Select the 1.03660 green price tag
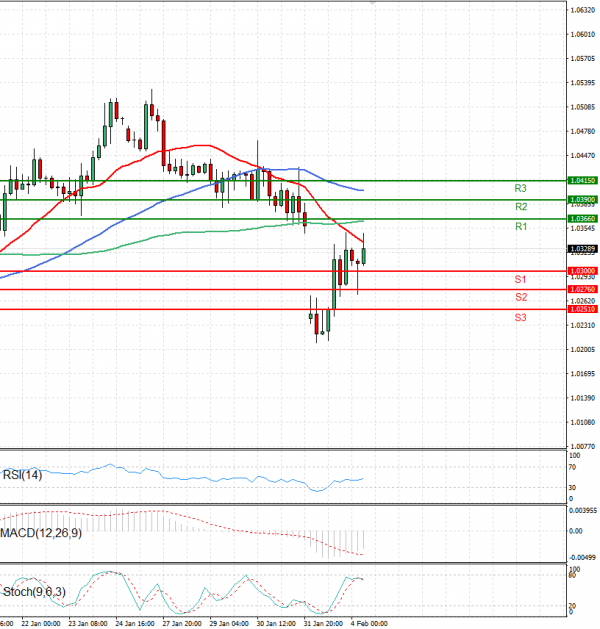 click(x=583, y=219)
